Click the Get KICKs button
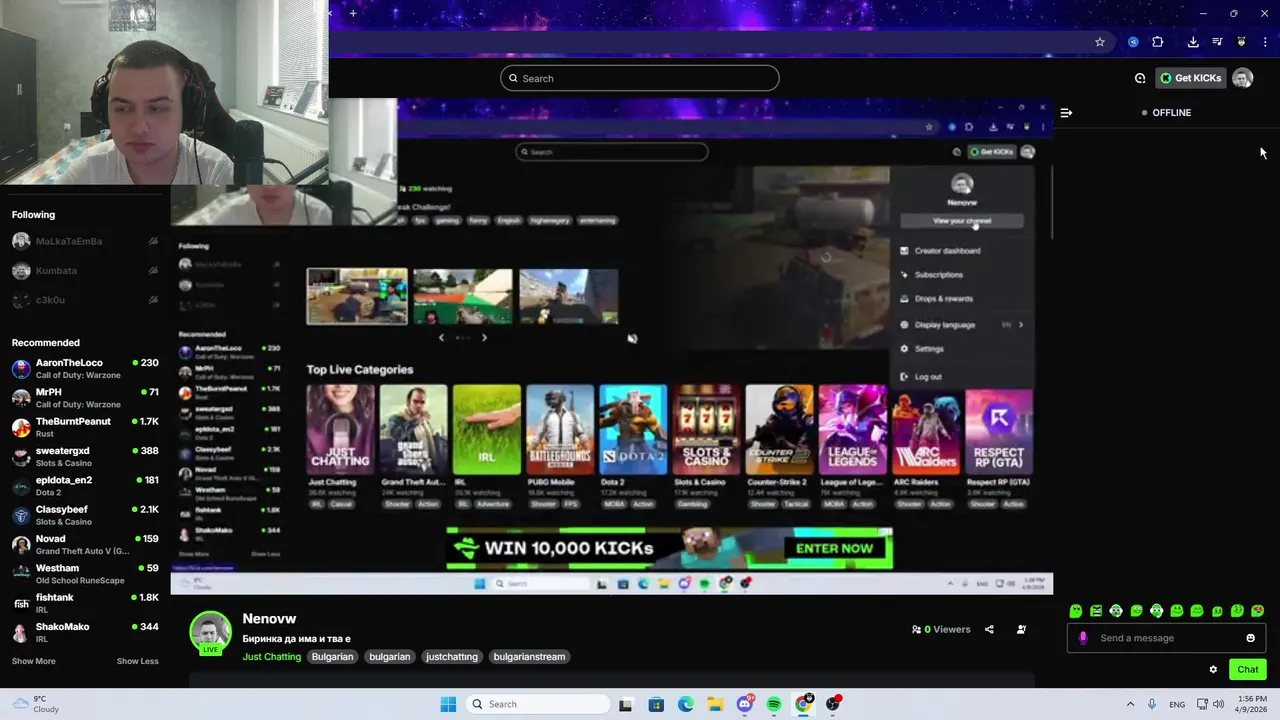This screenshot has width=1280, height=720. [1191, 78]
